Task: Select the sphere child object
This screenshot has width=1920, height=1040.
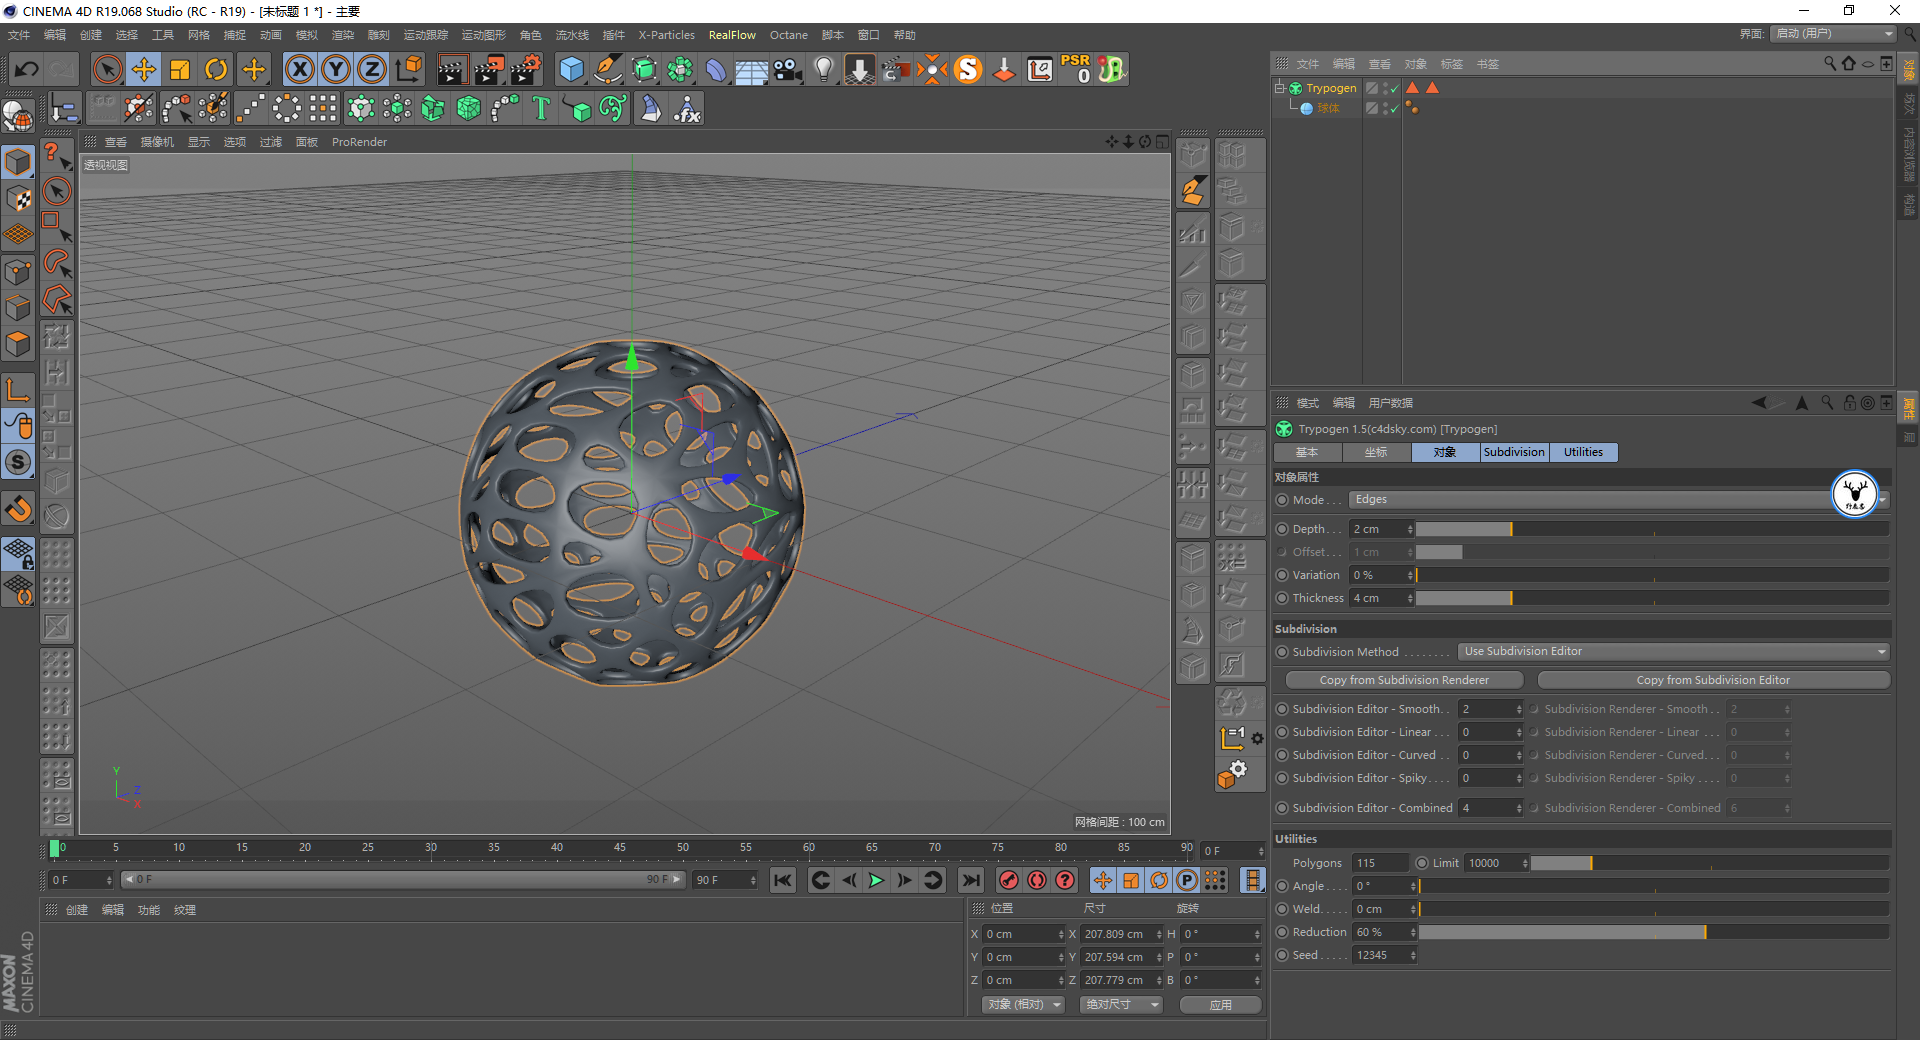Action: [x=1328, y=108]
